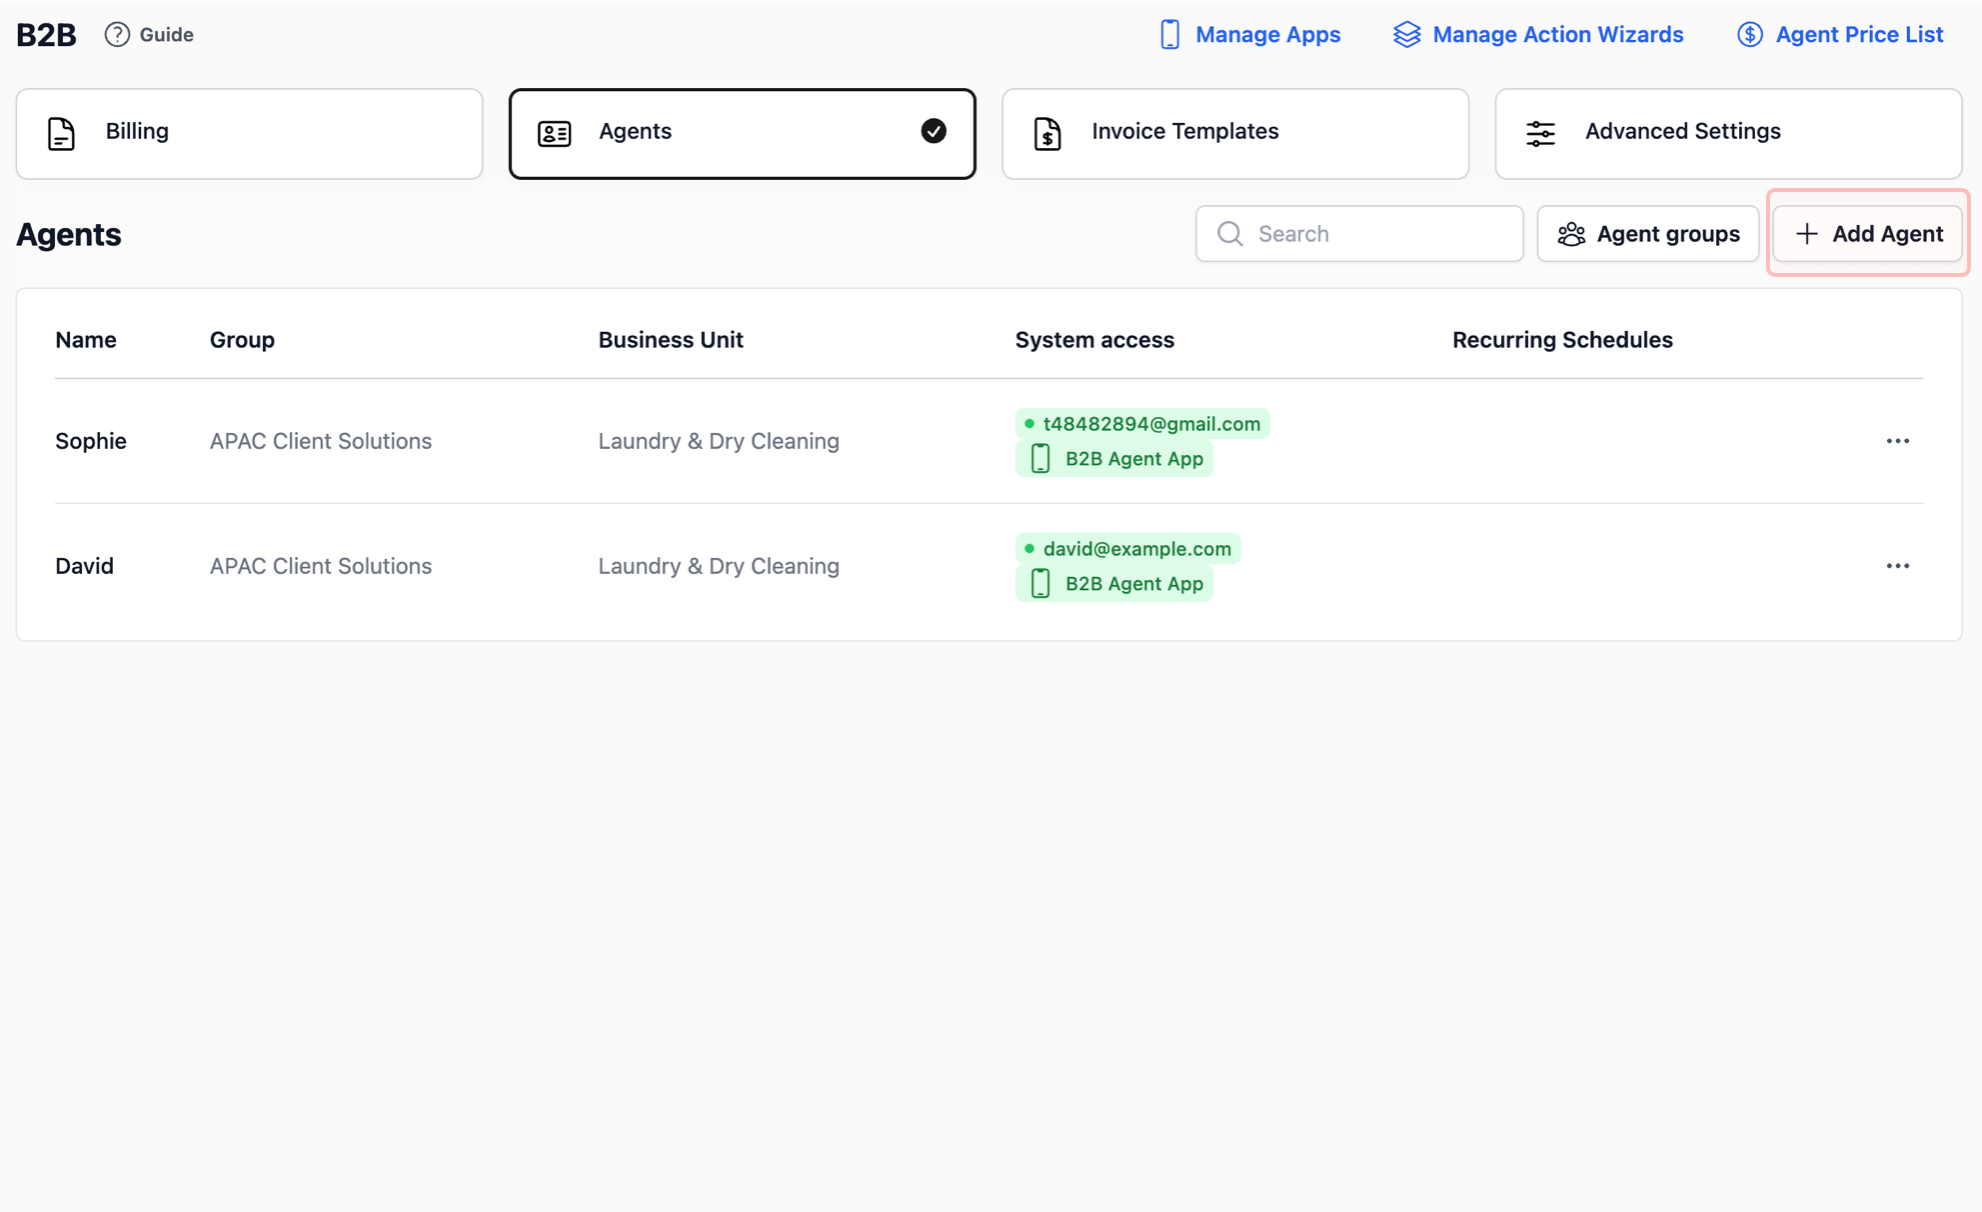1982x1212 pixels.
Task: Click the Invoice Templates file icon
Action: point(1047,133)
